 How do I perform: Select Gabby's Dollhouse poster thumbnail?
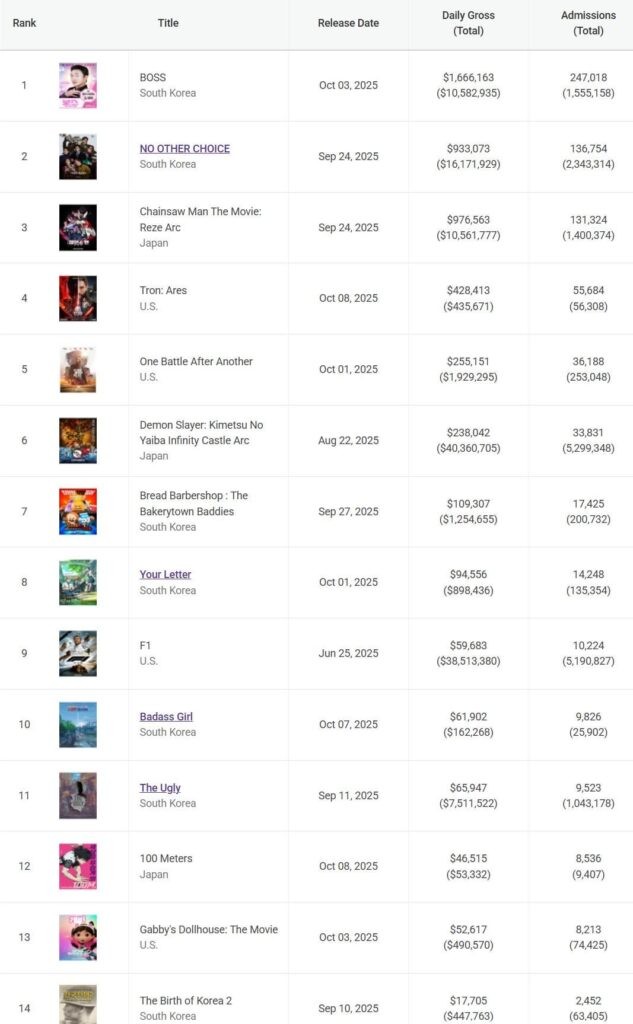pos(78,938)
